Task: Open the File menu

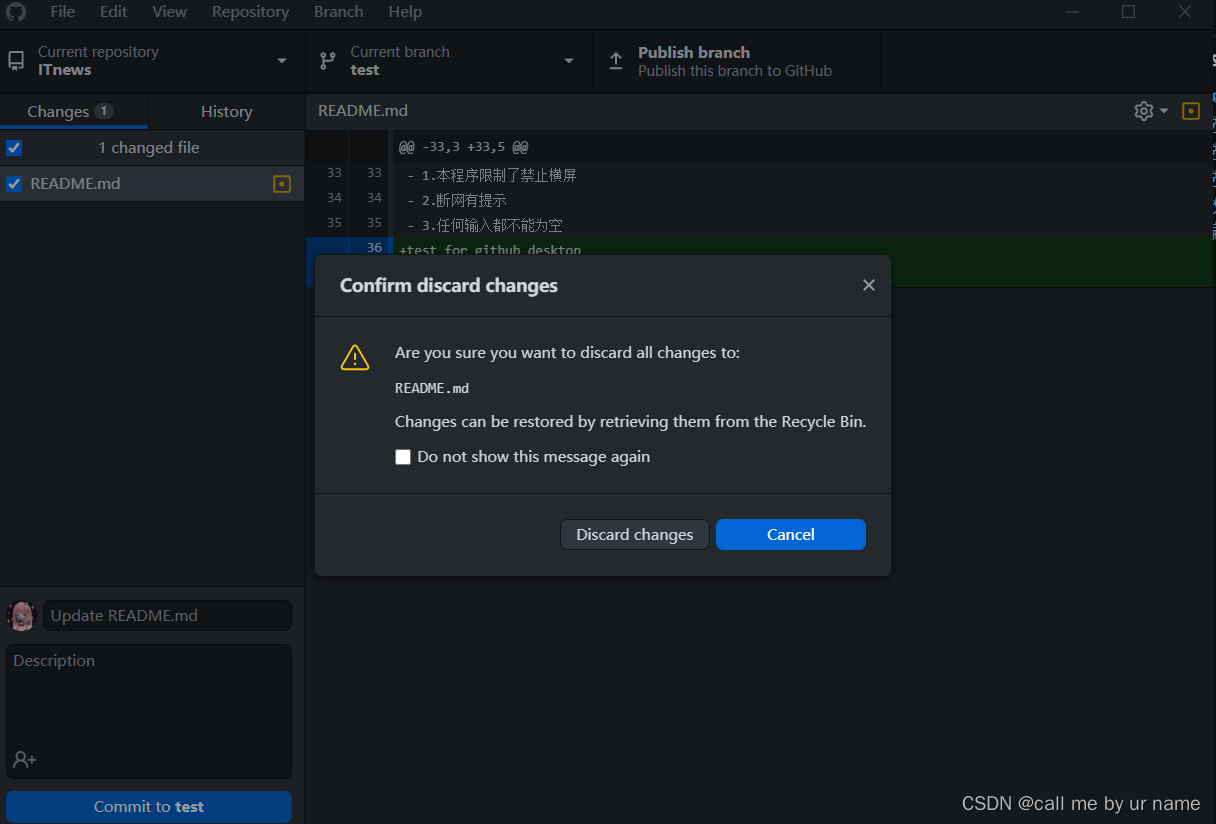Action: click(63, 12)
